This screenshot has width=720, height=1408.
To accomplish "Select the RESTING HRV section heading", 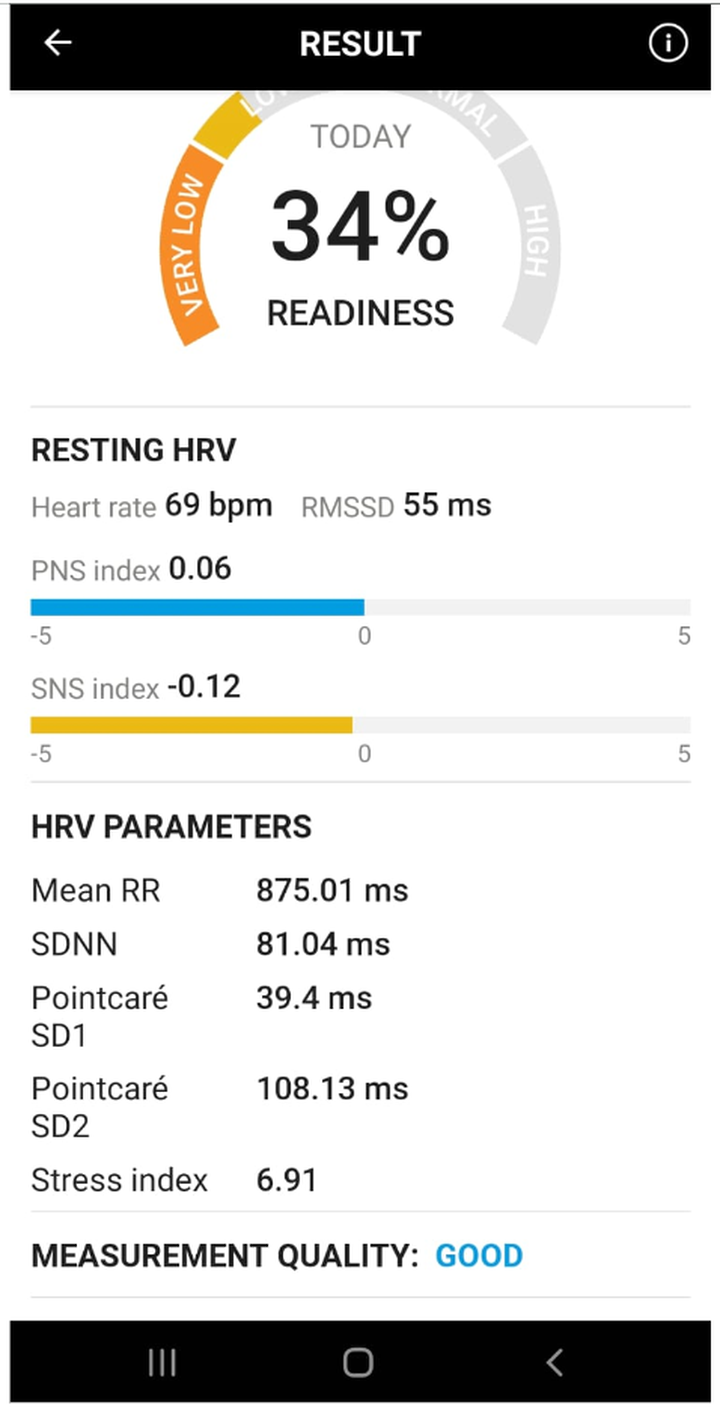I will point(134,450).
